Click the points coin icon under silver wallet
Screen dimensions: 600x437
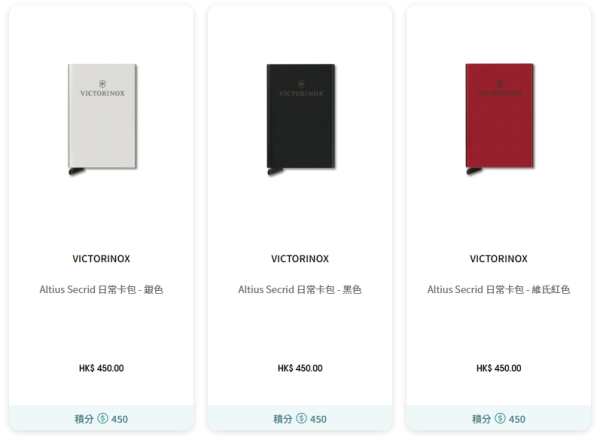(x=103, y=418)
